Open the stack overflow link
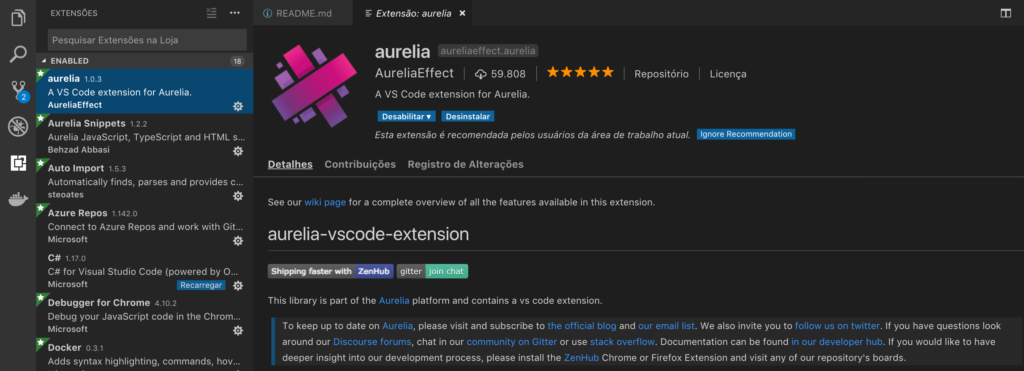The height and width of the screenshot is (371, 1024). pyautogui.click(x=621, y=342)
